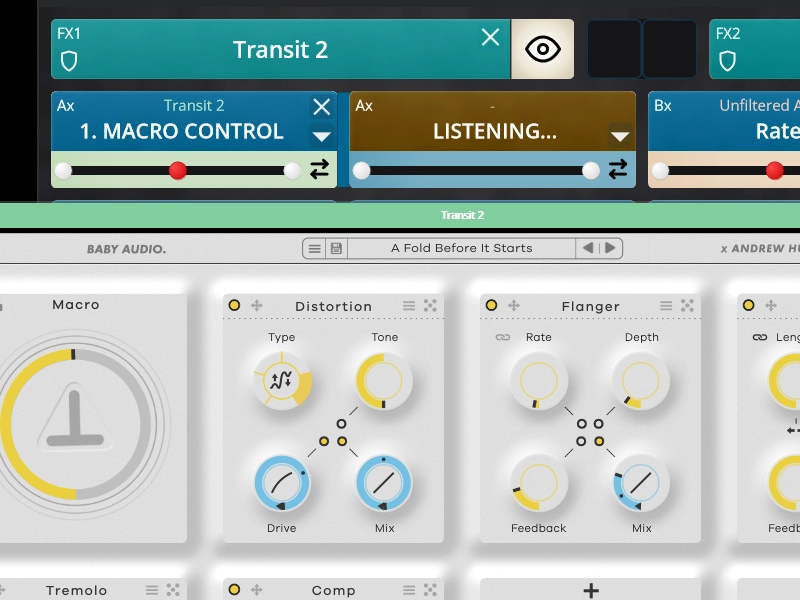Click the Flanger Rate knob
This screenshot has height=600, width=800.
tap(539, 381)
